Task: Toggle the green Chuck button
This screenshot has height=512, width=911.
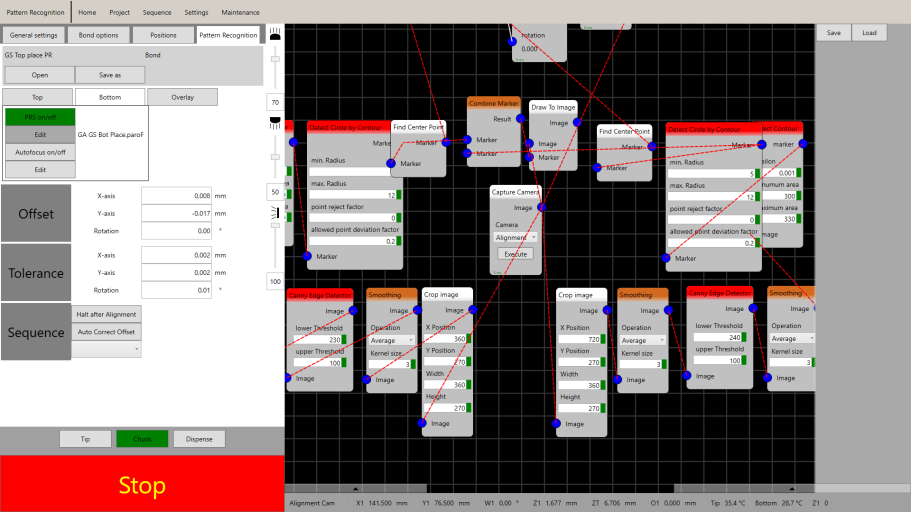Action: click(x=142, y=438)
